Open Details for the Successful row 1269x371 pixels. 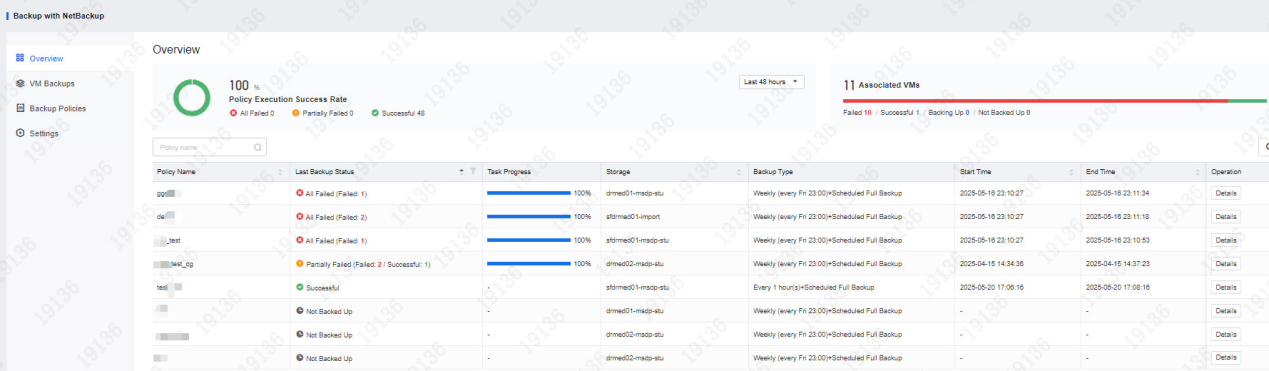(1226, 287)
